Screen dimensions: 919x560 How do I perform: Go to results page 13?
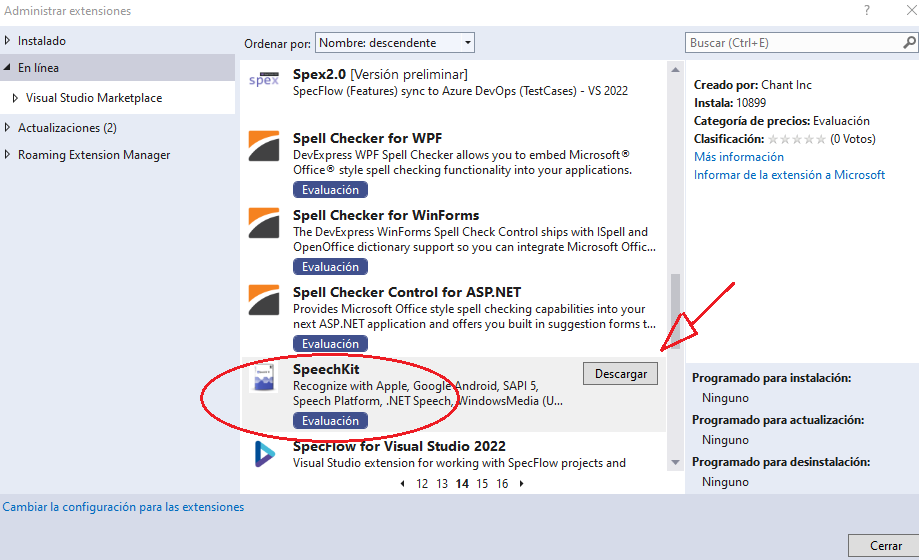[x=442, y=484]
